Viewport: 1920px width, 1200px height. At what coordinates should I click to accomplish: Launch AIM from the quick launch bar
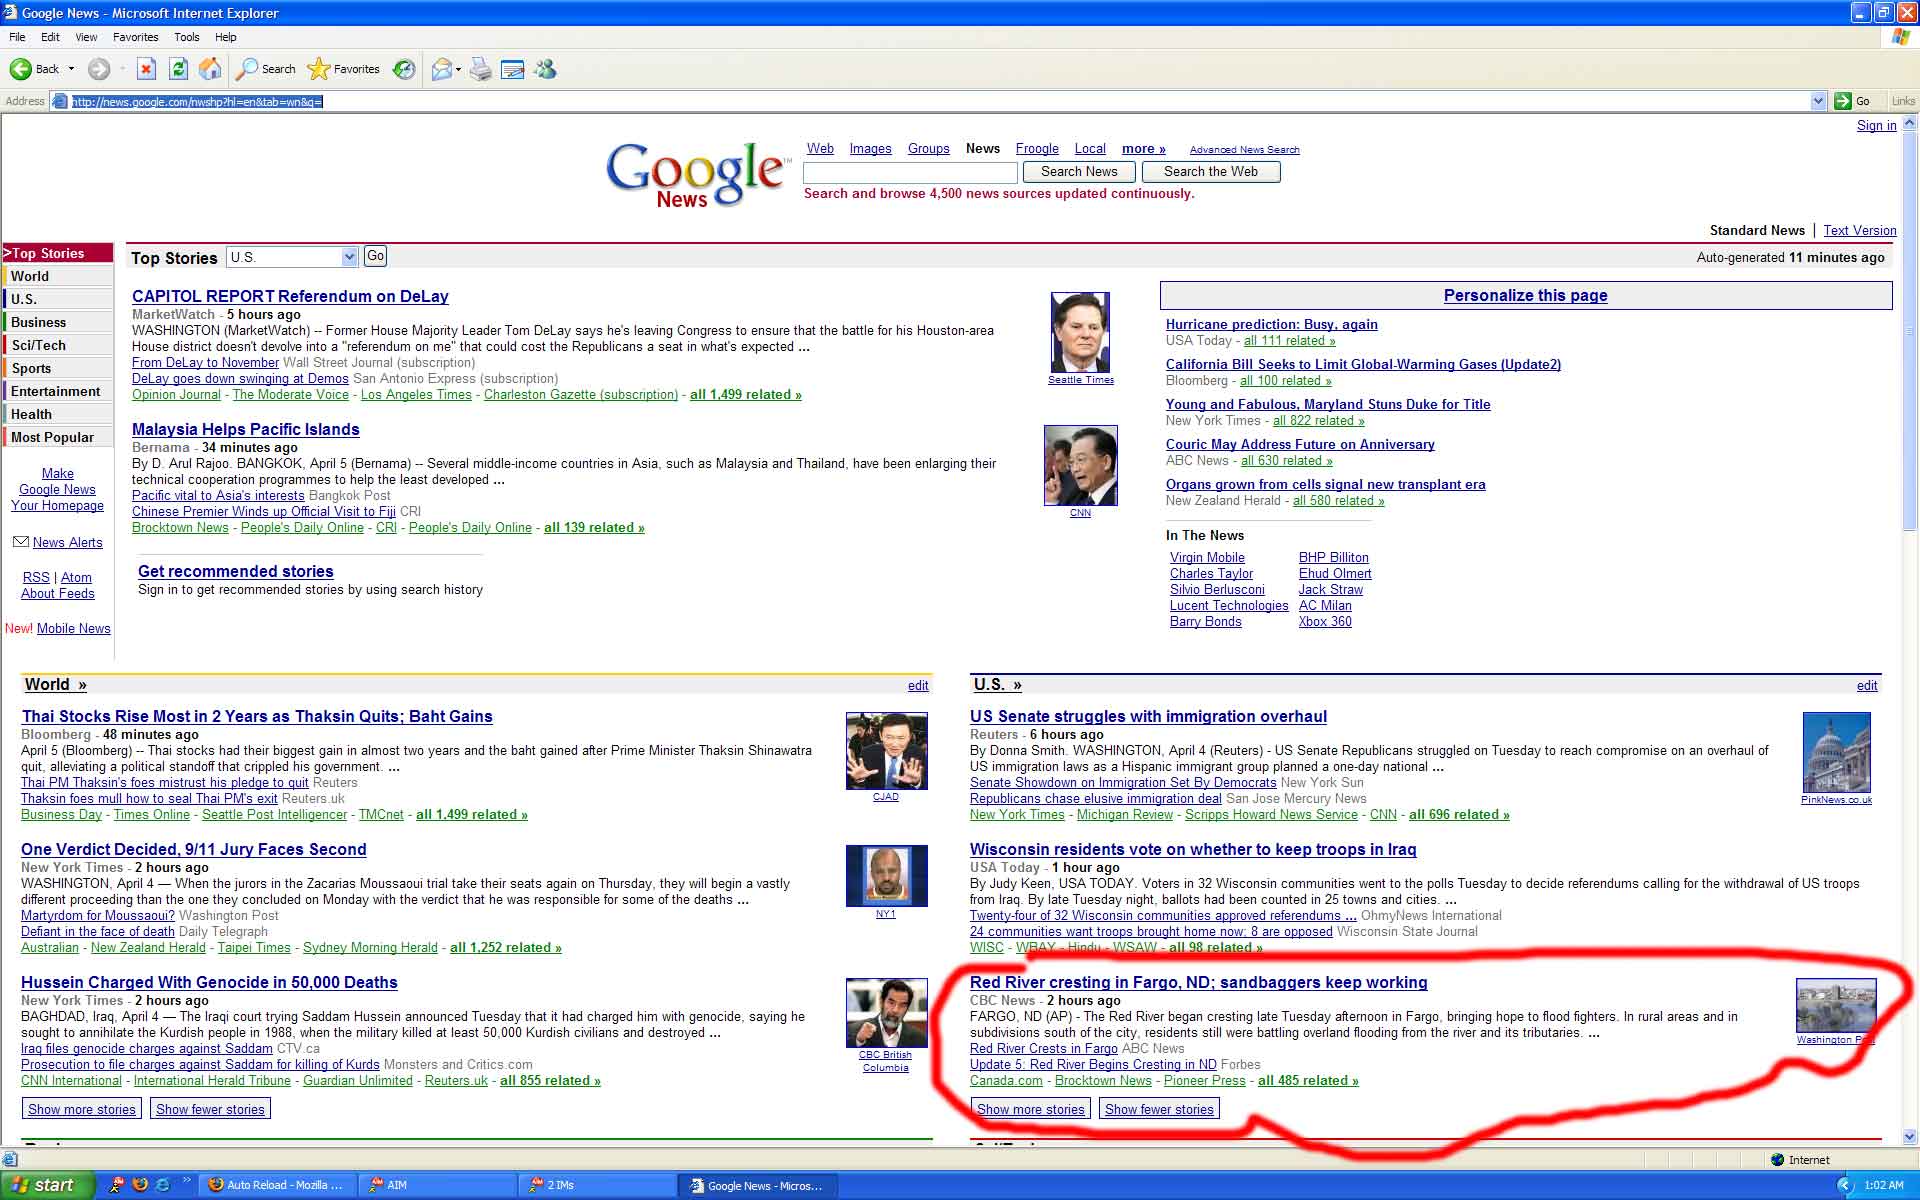pos(117,1185)
